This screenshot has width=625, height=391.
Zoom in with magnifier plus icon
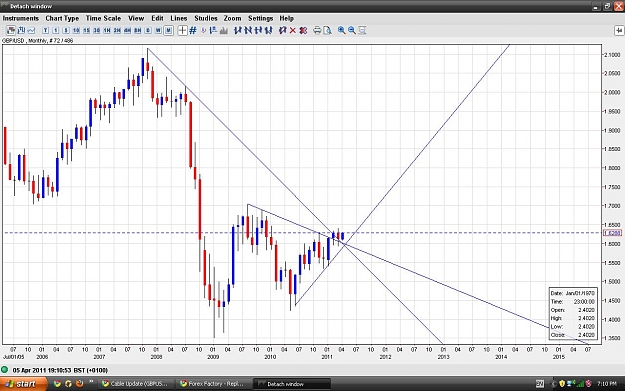tap(342, 30)
